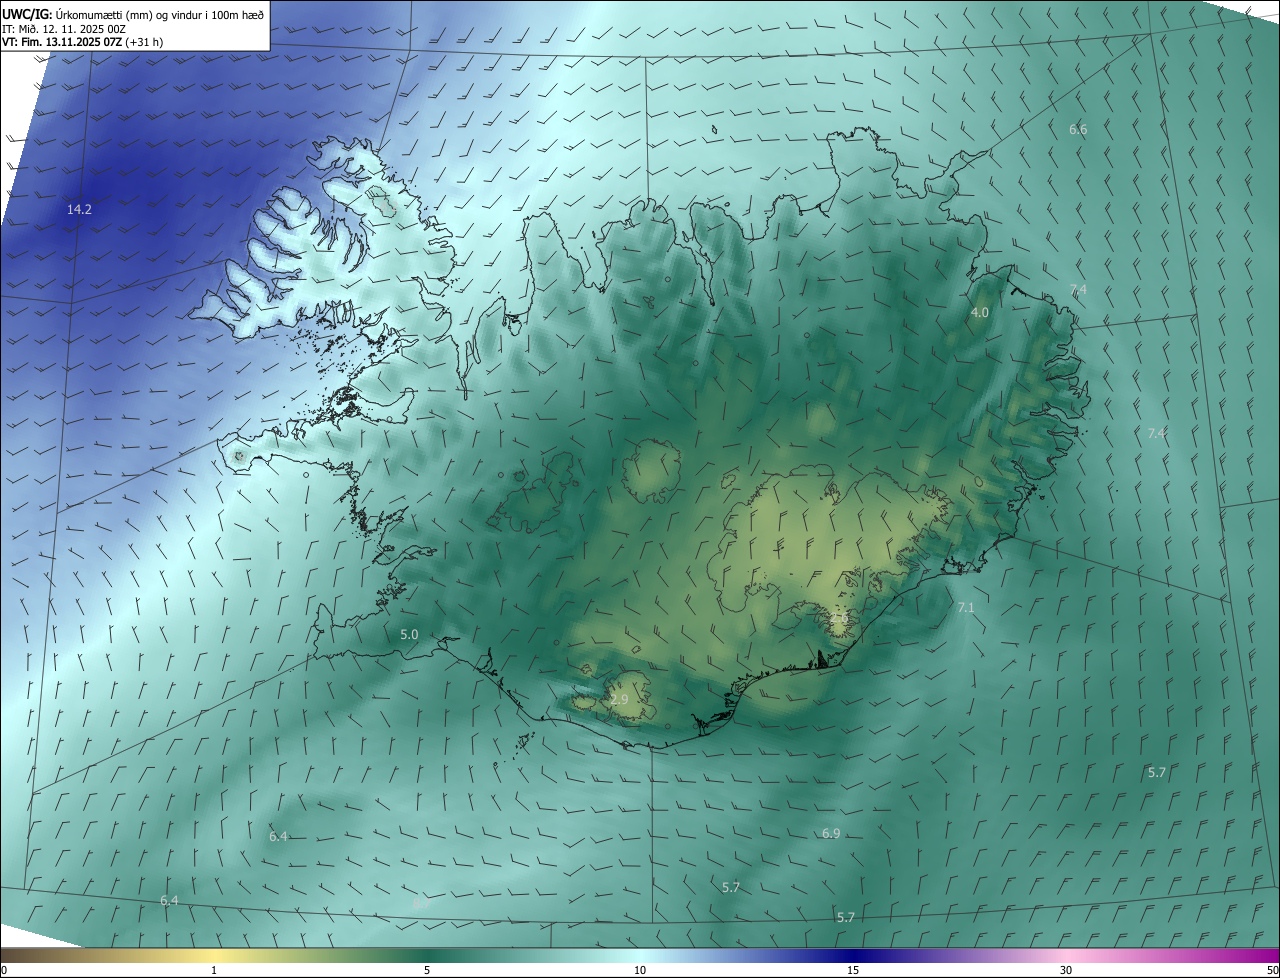Click the 6.9 value label over the sea
Image resolution: width=1280 pixels, height=978 pixels.
[831, 833]
